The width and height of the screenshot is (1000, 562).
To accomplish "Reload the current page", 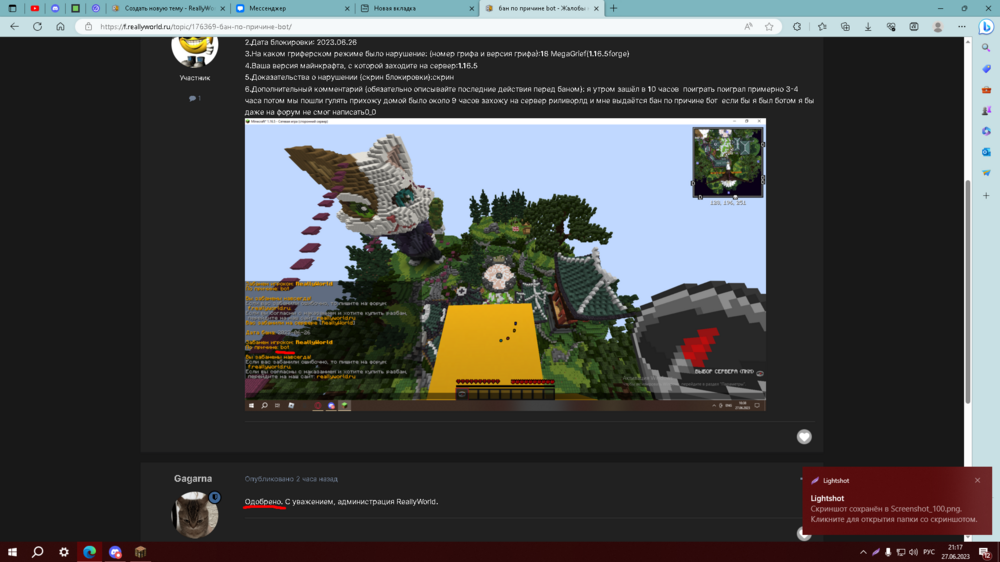I will pyautogui.click(x=38, y=27).
